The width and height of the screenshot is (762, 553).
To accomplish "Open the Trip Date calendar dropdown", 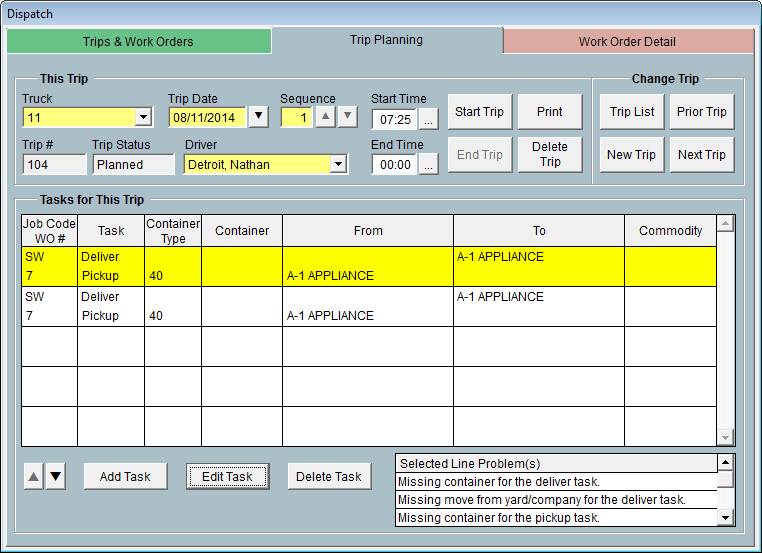I will 259,117.
